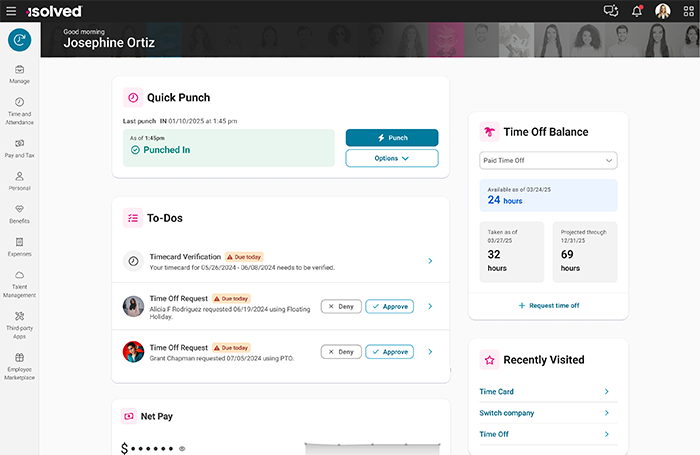The height and width of the screenshot is (455, 700).
Task: Open the Benefits sidebar item
Action: (19, 213)
